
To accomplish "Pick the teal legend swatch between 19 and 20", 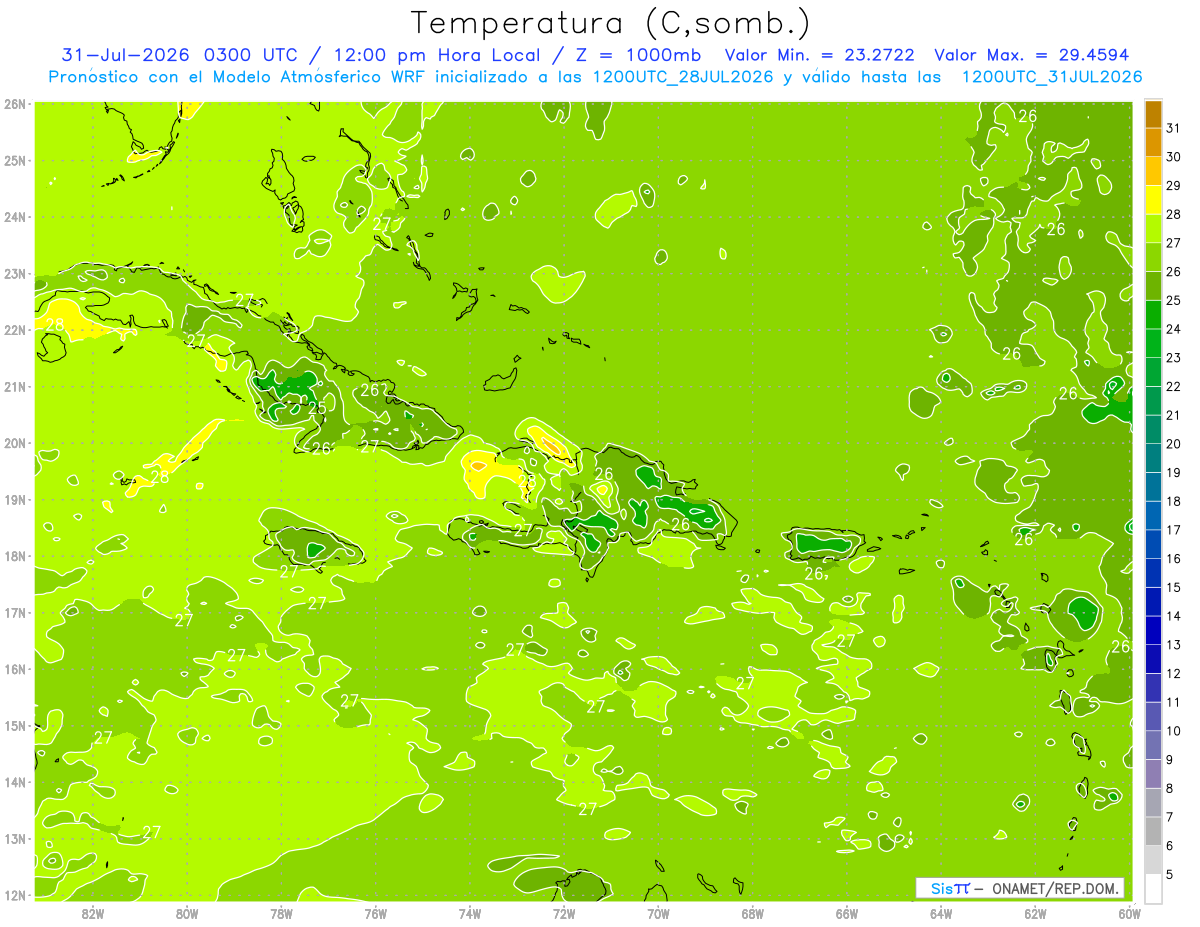I will coord(1153,458).
